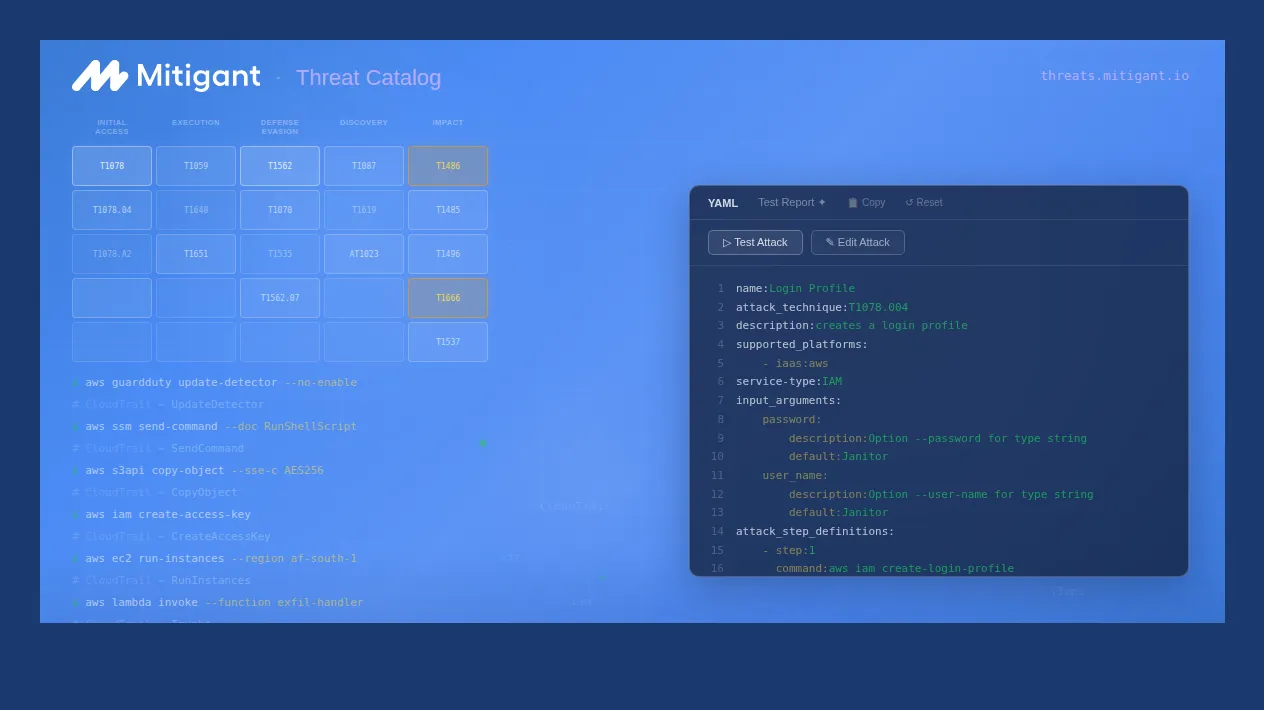The height and width of the screenshot is (710, 1264).
Task: Select technique tile T1078.A2
Action: pos(112,254)
